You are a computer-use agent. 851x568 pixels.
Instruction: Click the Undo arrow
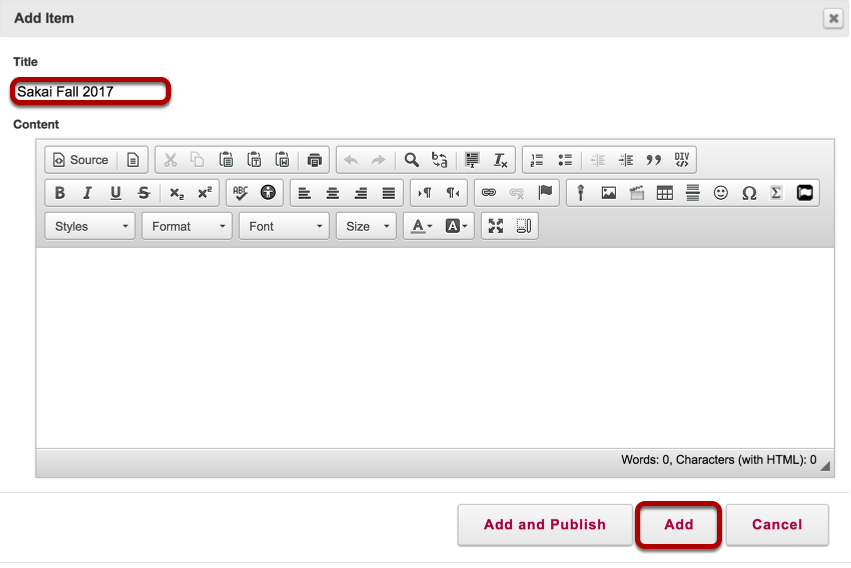point(351,160)
